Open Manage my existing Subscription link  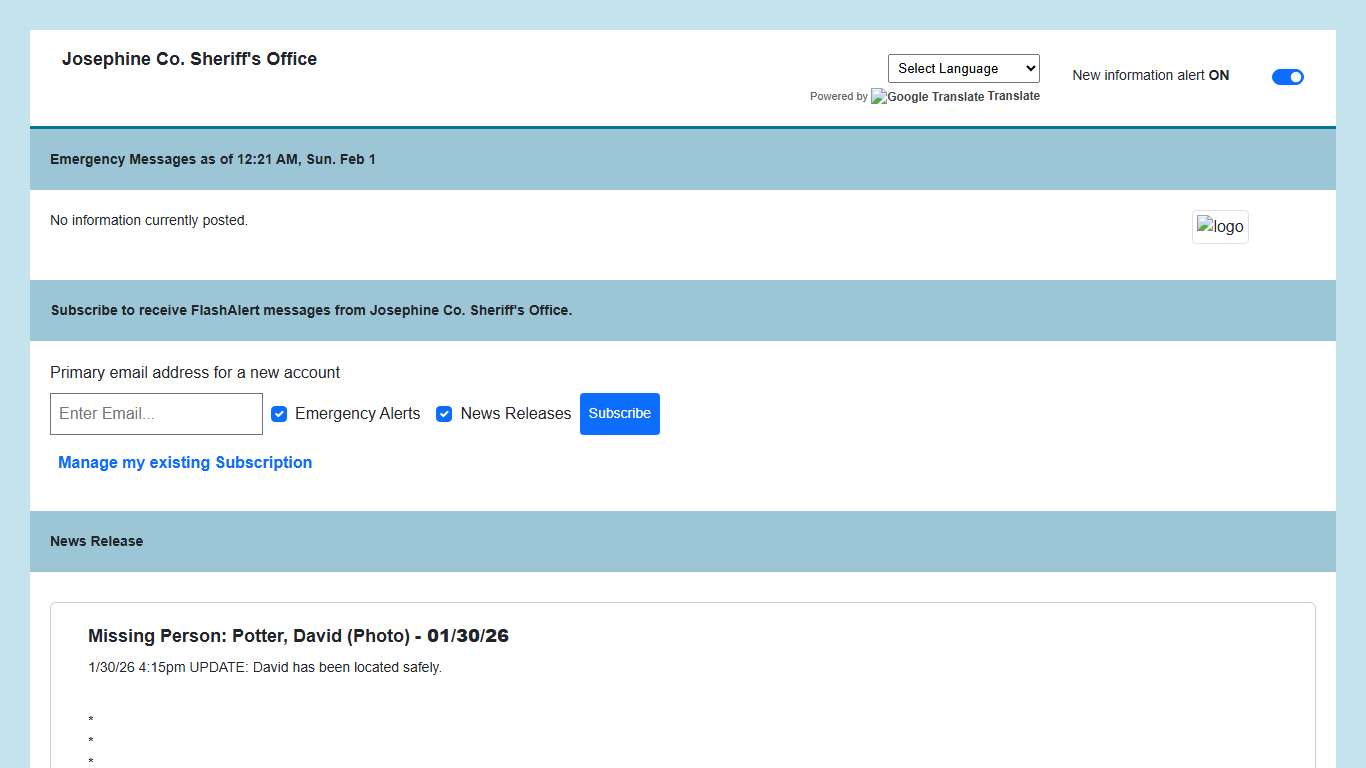[185, 463]
